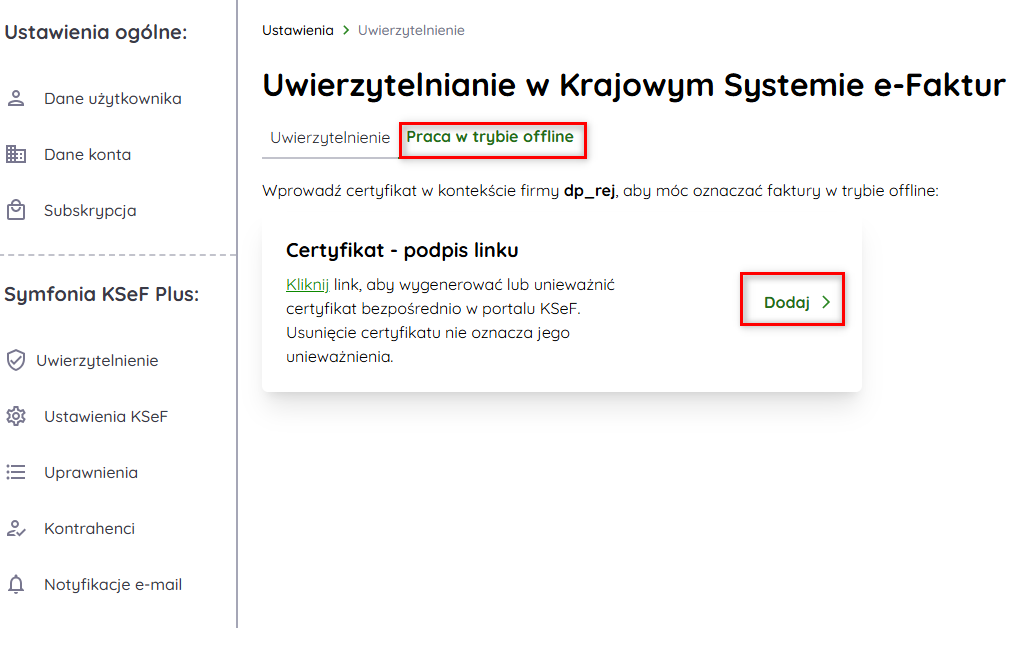Open the Subskrypcja menu label

coord(90,210)
